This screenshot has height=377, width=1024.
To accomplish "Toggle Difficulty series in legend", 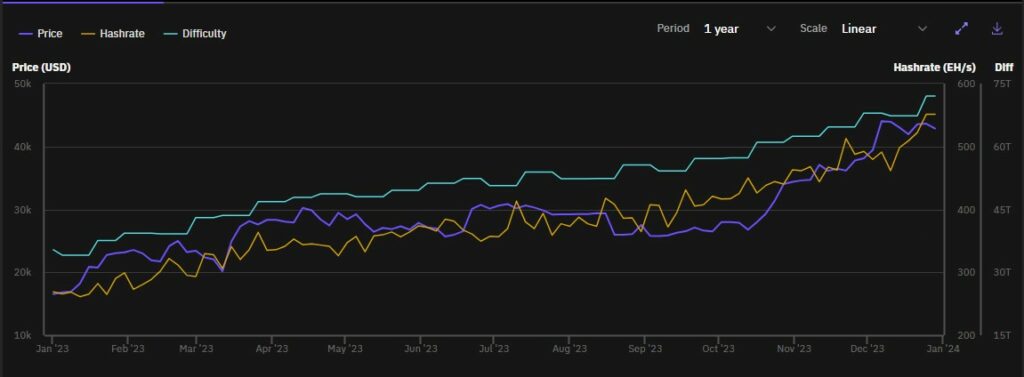I will point(195,33).
